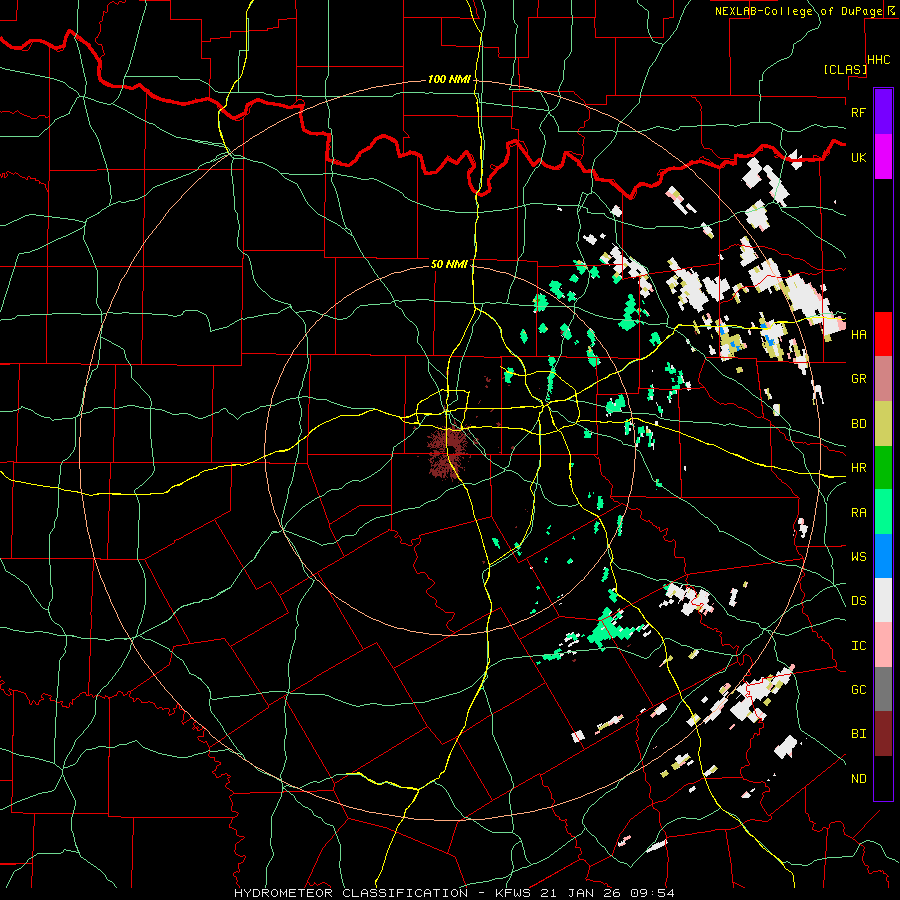Click the '50 NMI' range ring label
This screenshot has width=900, height=900.
click(449, 264)
